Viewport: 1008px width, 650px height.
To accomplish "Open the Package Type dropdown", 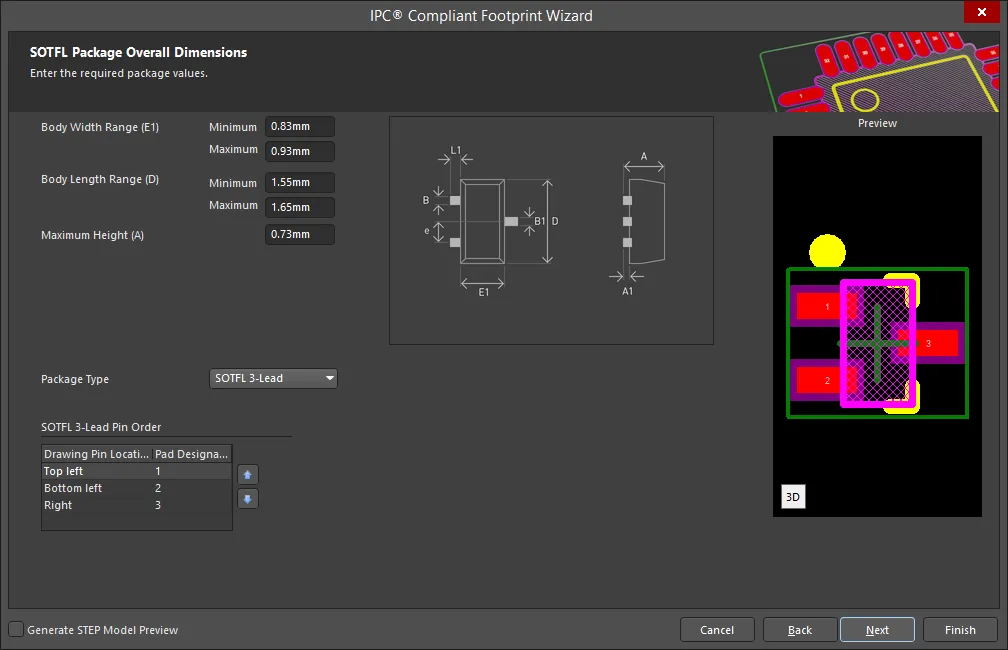I will [273, 378].
